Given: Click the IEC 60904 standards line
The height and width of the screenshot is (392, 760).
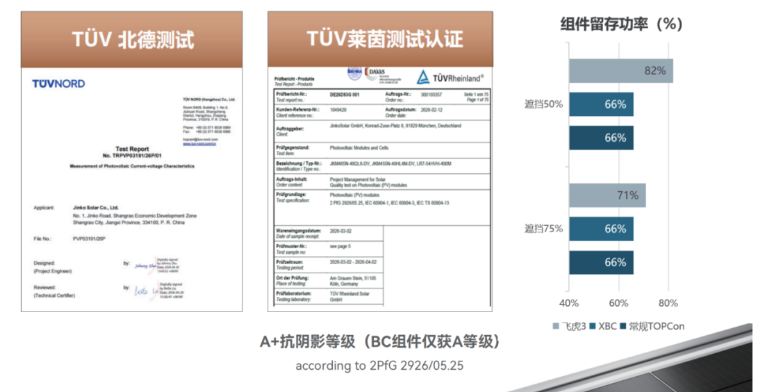Looking at the screenshot, I should coord(389,203).
